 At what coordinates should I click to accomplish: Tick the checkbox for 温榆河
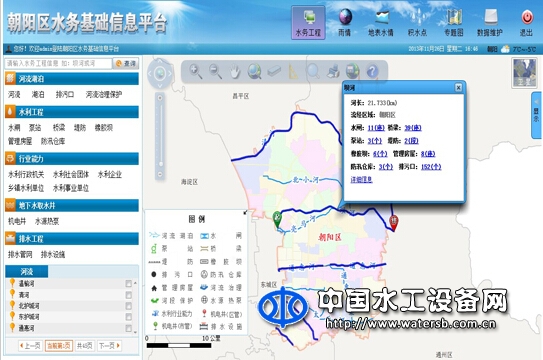click(x=128, y=284)
